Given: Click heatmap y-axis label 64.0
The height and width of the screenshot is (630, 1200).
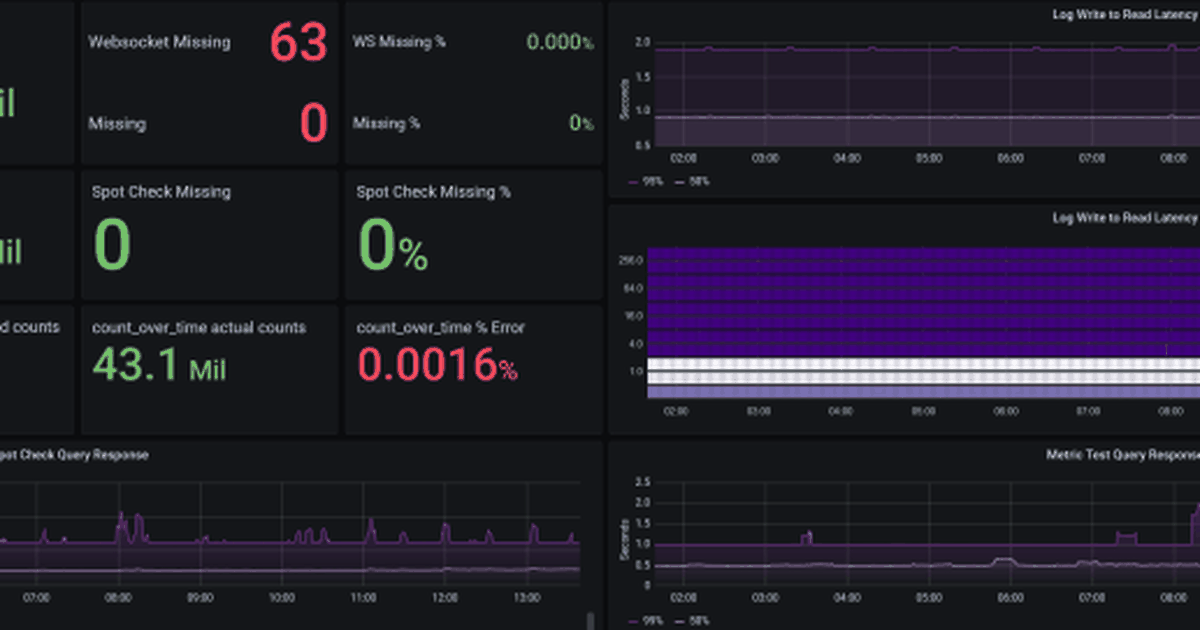Looking at the screenshot, I should click(633, 288).
